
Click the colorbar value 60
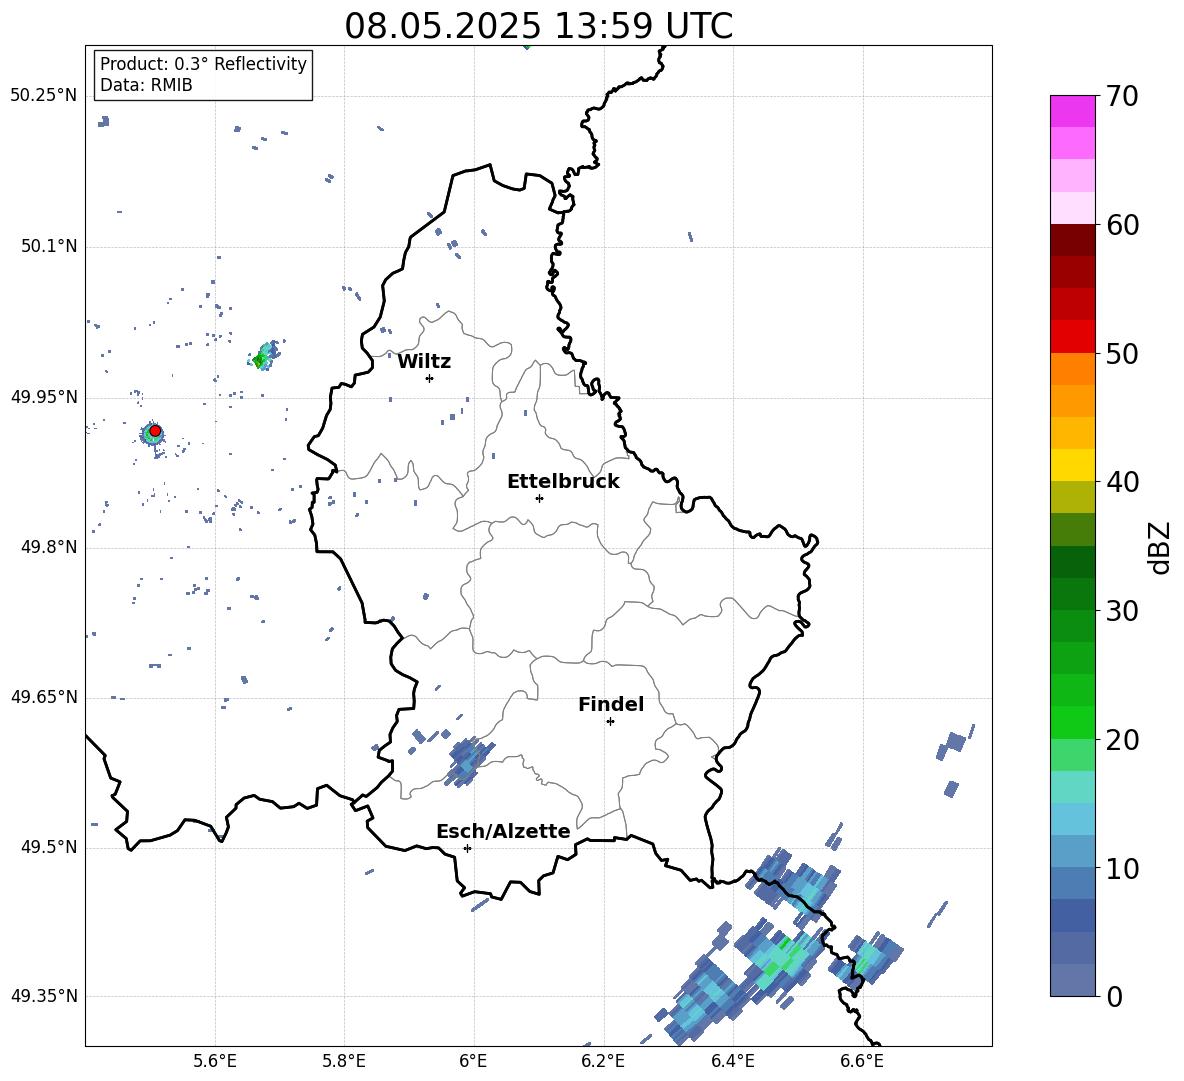click(1122, 225)
